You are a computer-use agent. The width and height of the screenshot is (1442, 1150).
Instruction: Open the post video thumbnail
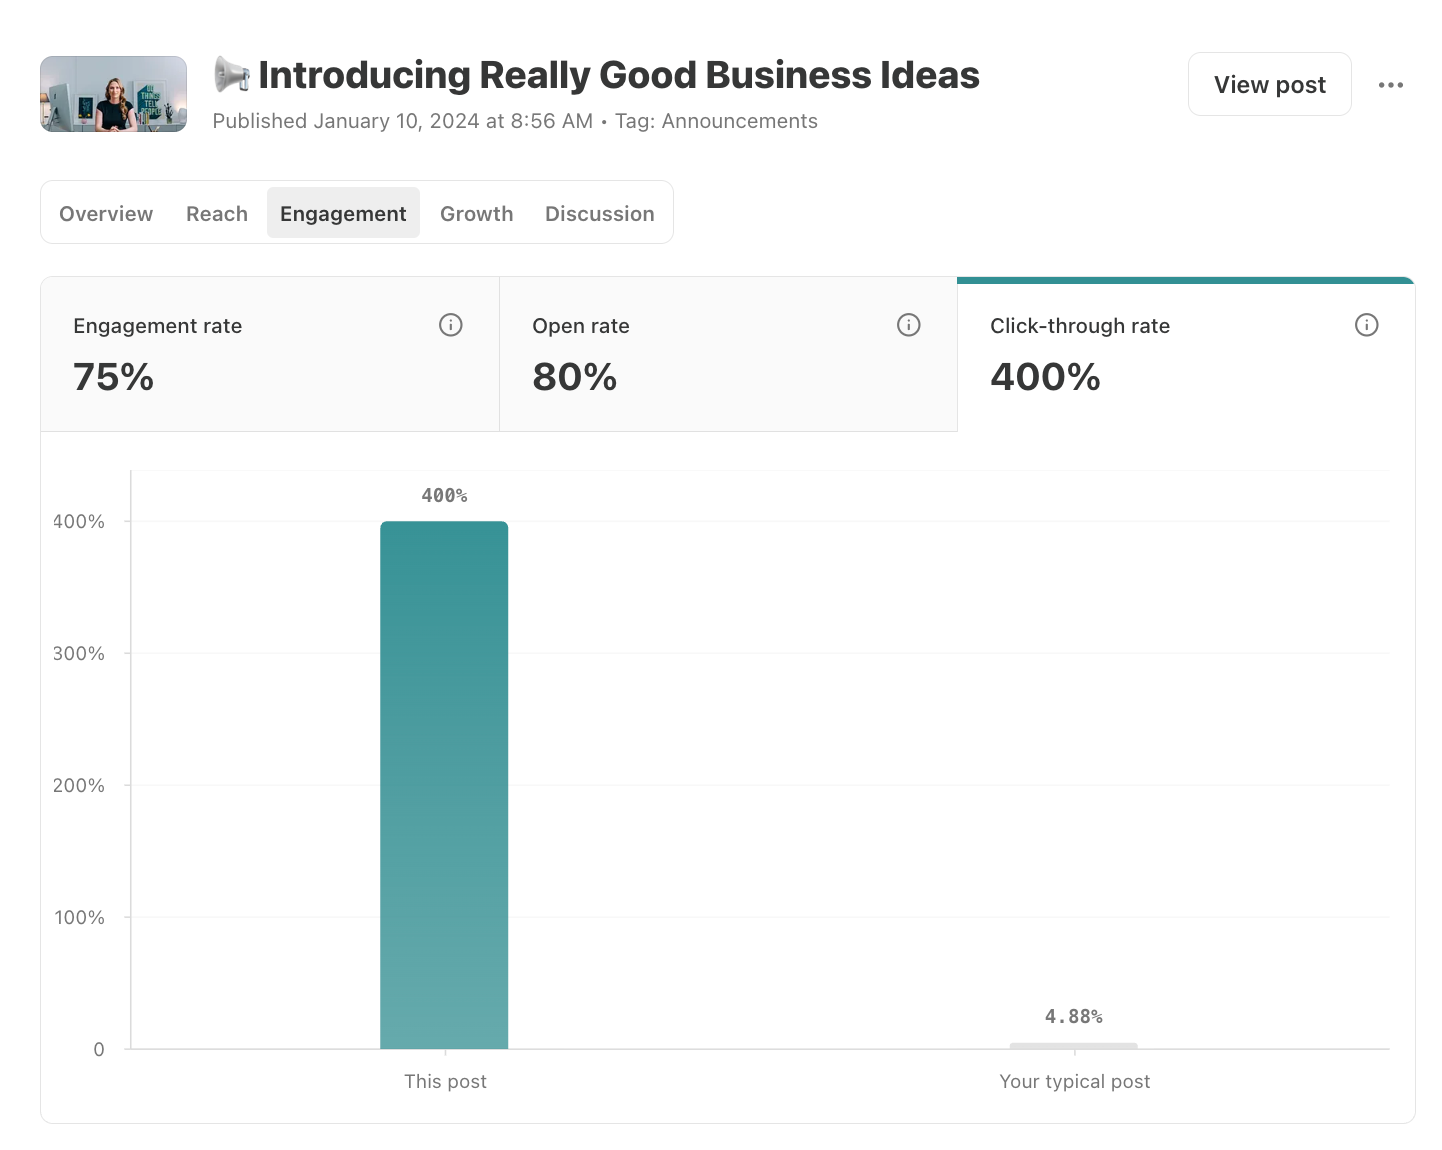113,94
